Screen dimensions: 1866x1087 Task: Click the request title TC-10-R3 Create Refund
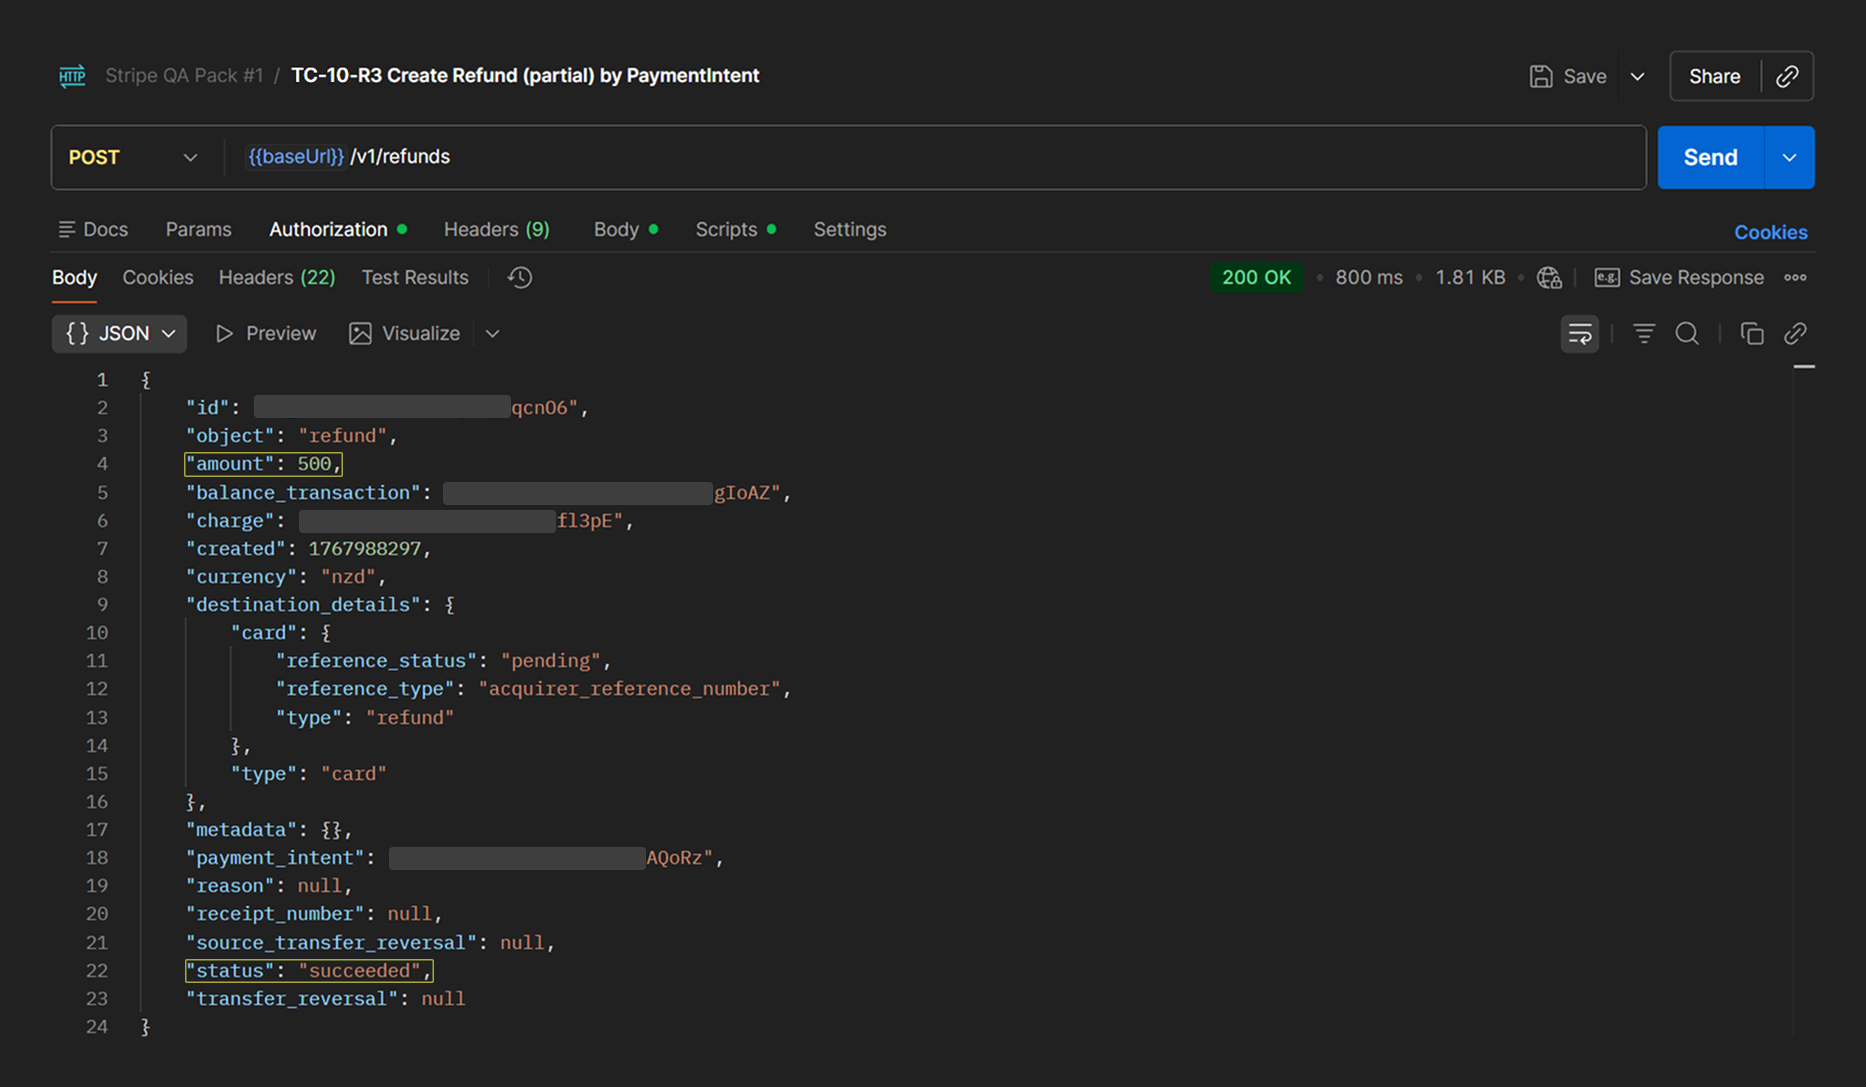[x=525, y=76]
